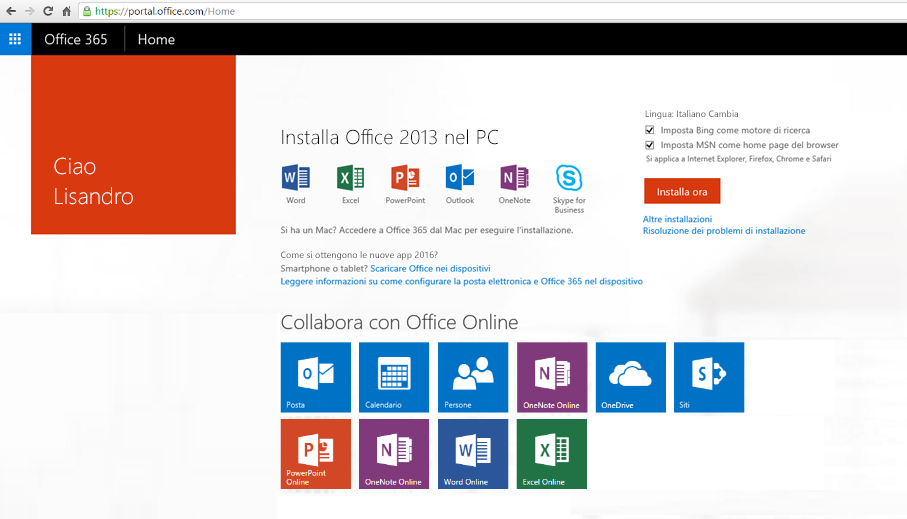Uncheck Imposta MSN come home page
This screenshot has height=519, width=907.
tap(650, 145)
